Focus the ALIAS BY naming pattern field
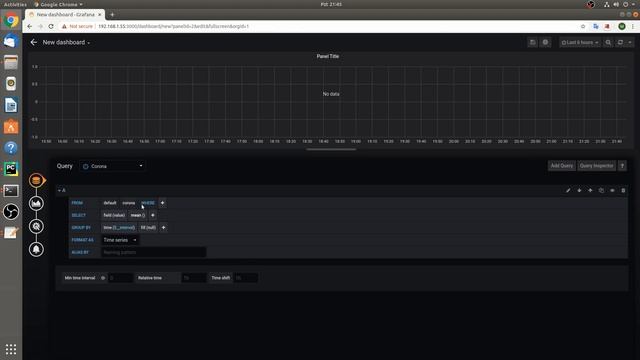The height and width of the screenshot is (360, 640). [153, 252]
